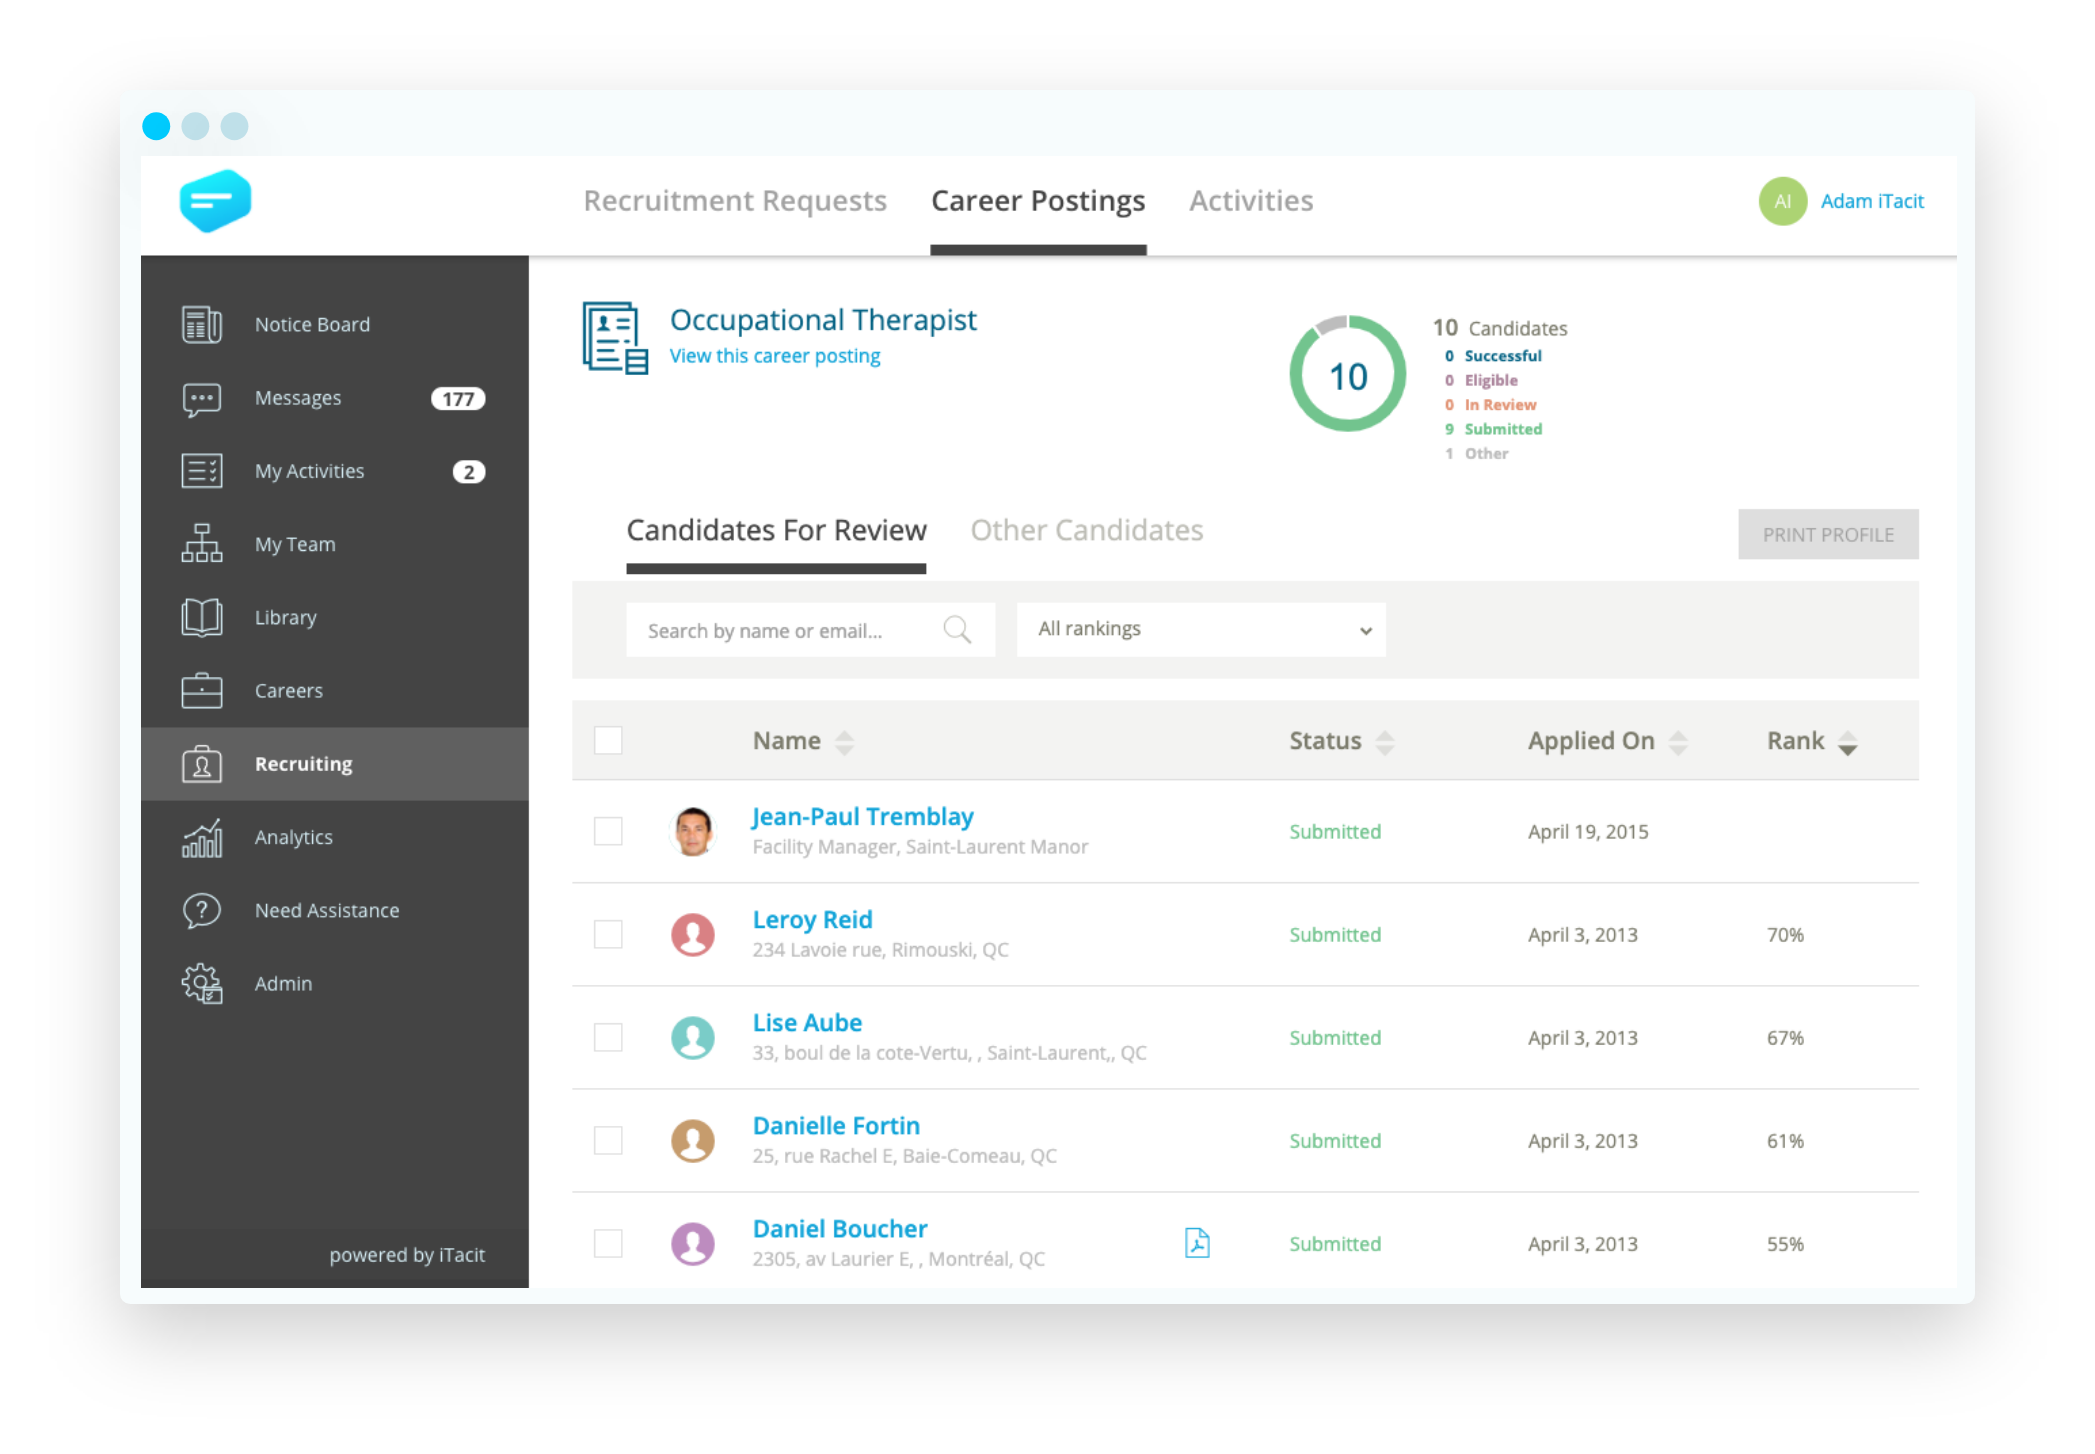2095x1454 pixels.
Task: Click the candidate count progress ring
Action: pyautogui.click(x=1347, y=375)
